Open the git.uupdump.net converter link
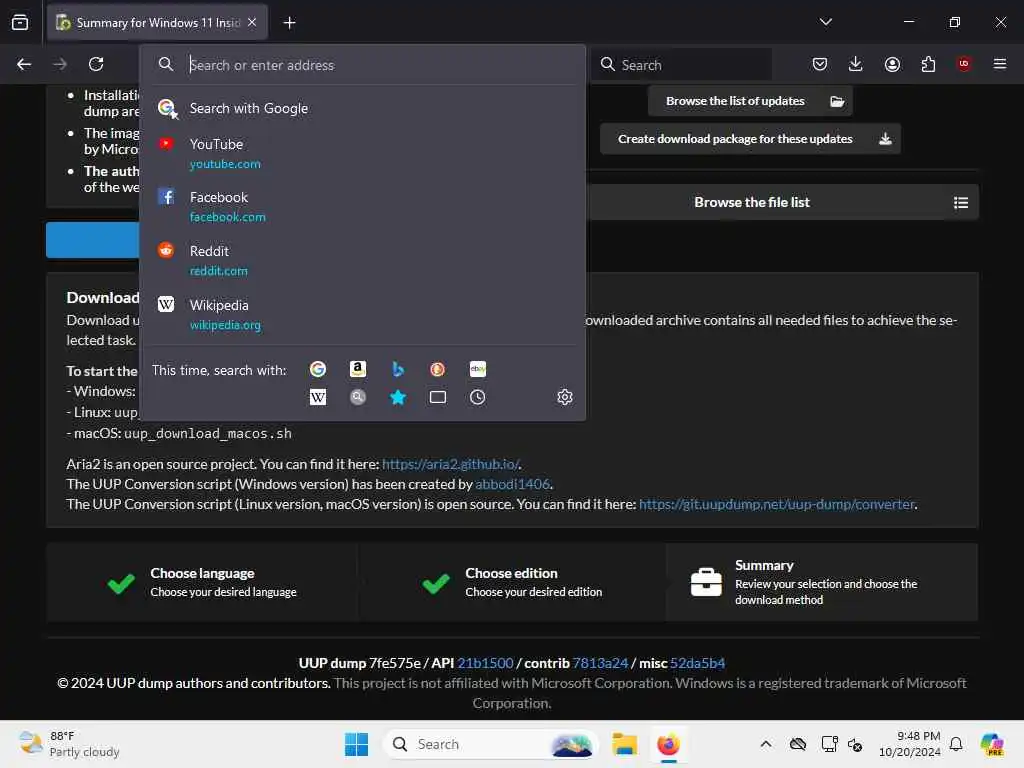This screenshot has height=768, width=1024. [x=776, y=504]
